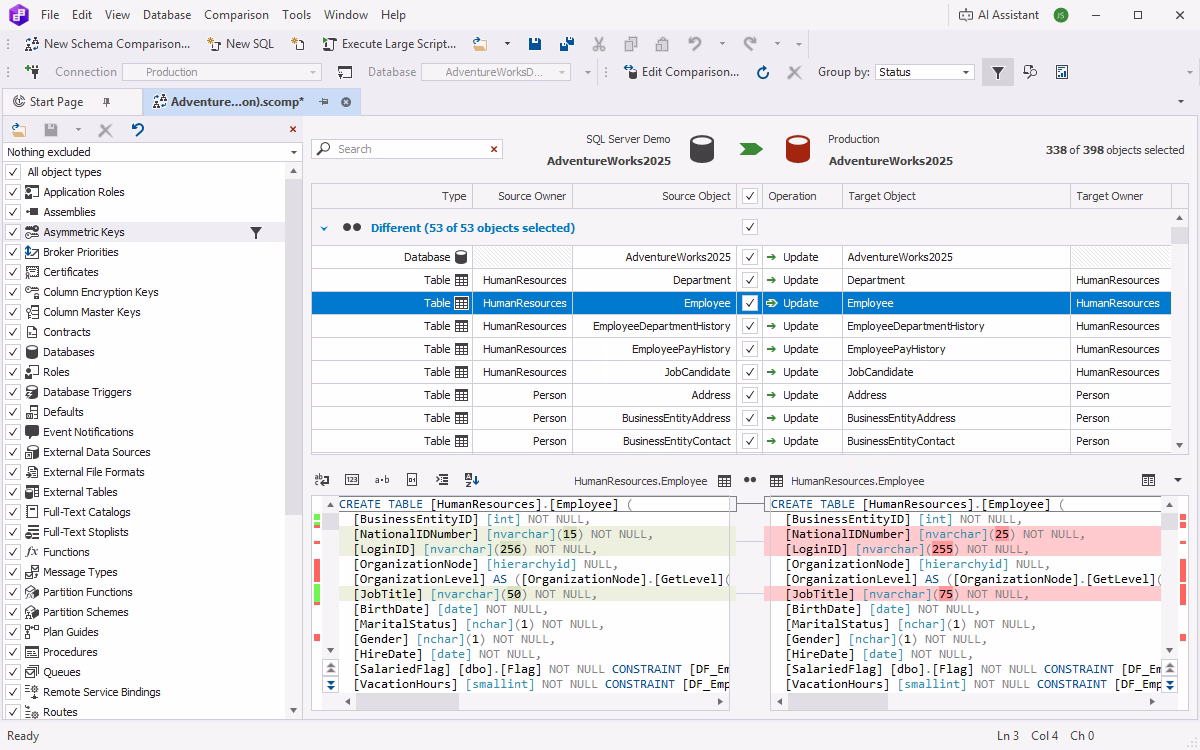1200x750 pixels.
Task: Click the blue undo arrow in filter panel
Action: tap(138, 130)
